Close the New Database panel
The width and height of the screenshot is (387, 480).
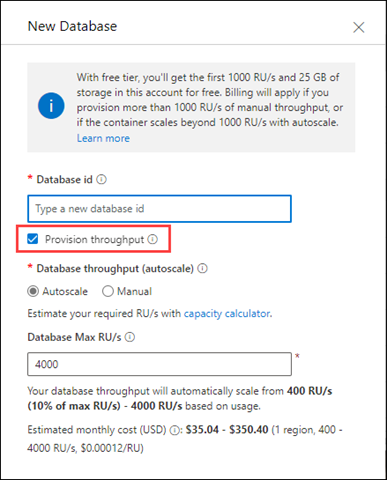coord(359,27)
